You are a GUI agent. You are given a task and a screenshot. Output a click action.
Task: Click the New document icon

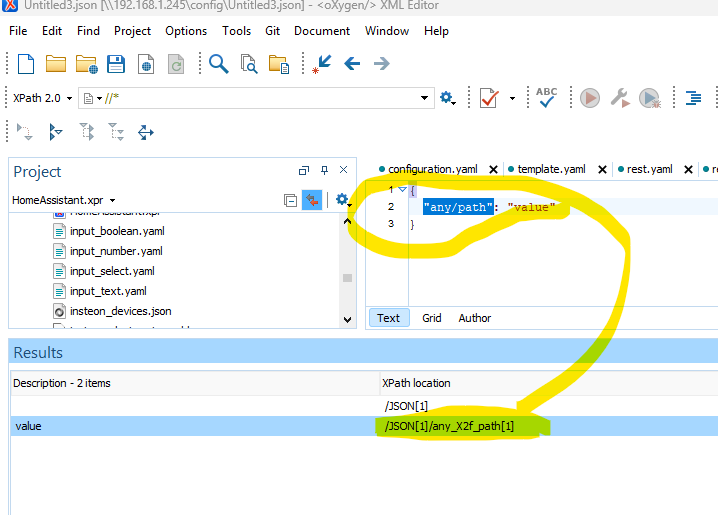[x=26, y=64]
